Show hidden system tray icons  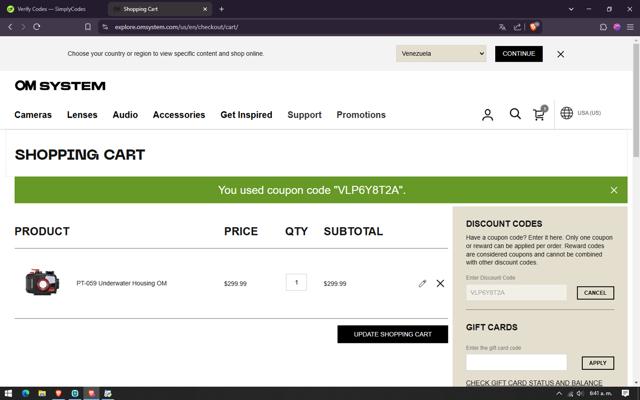pyautogui.click(x=559, y=393)
